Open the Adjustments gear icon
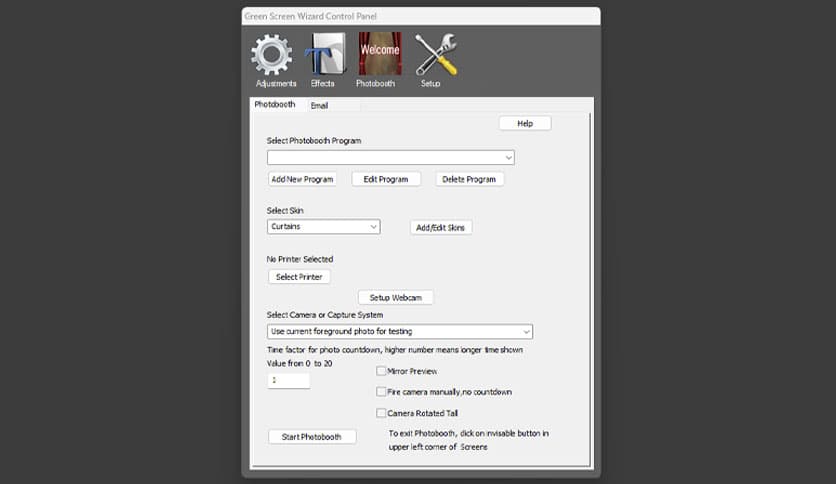836x484 pixels. point(271,55)
